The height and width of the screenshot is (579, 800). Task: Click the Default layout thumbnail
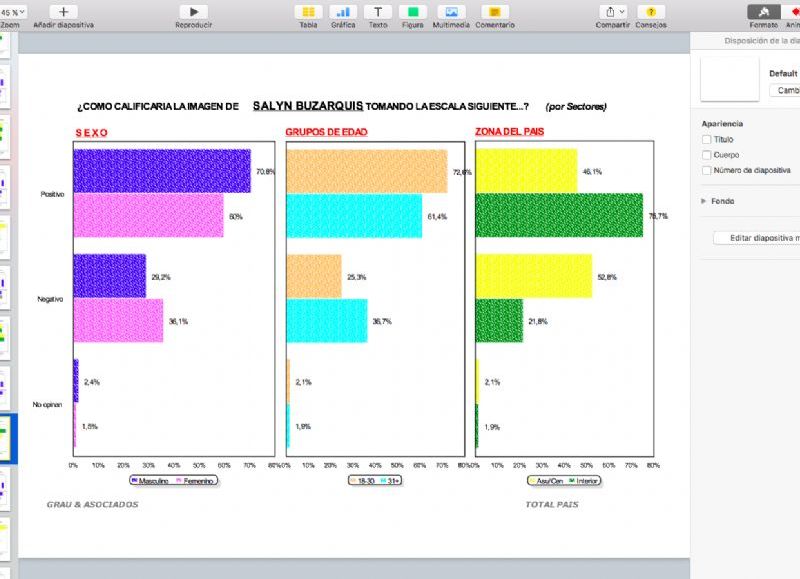click(x=730, y=79)
